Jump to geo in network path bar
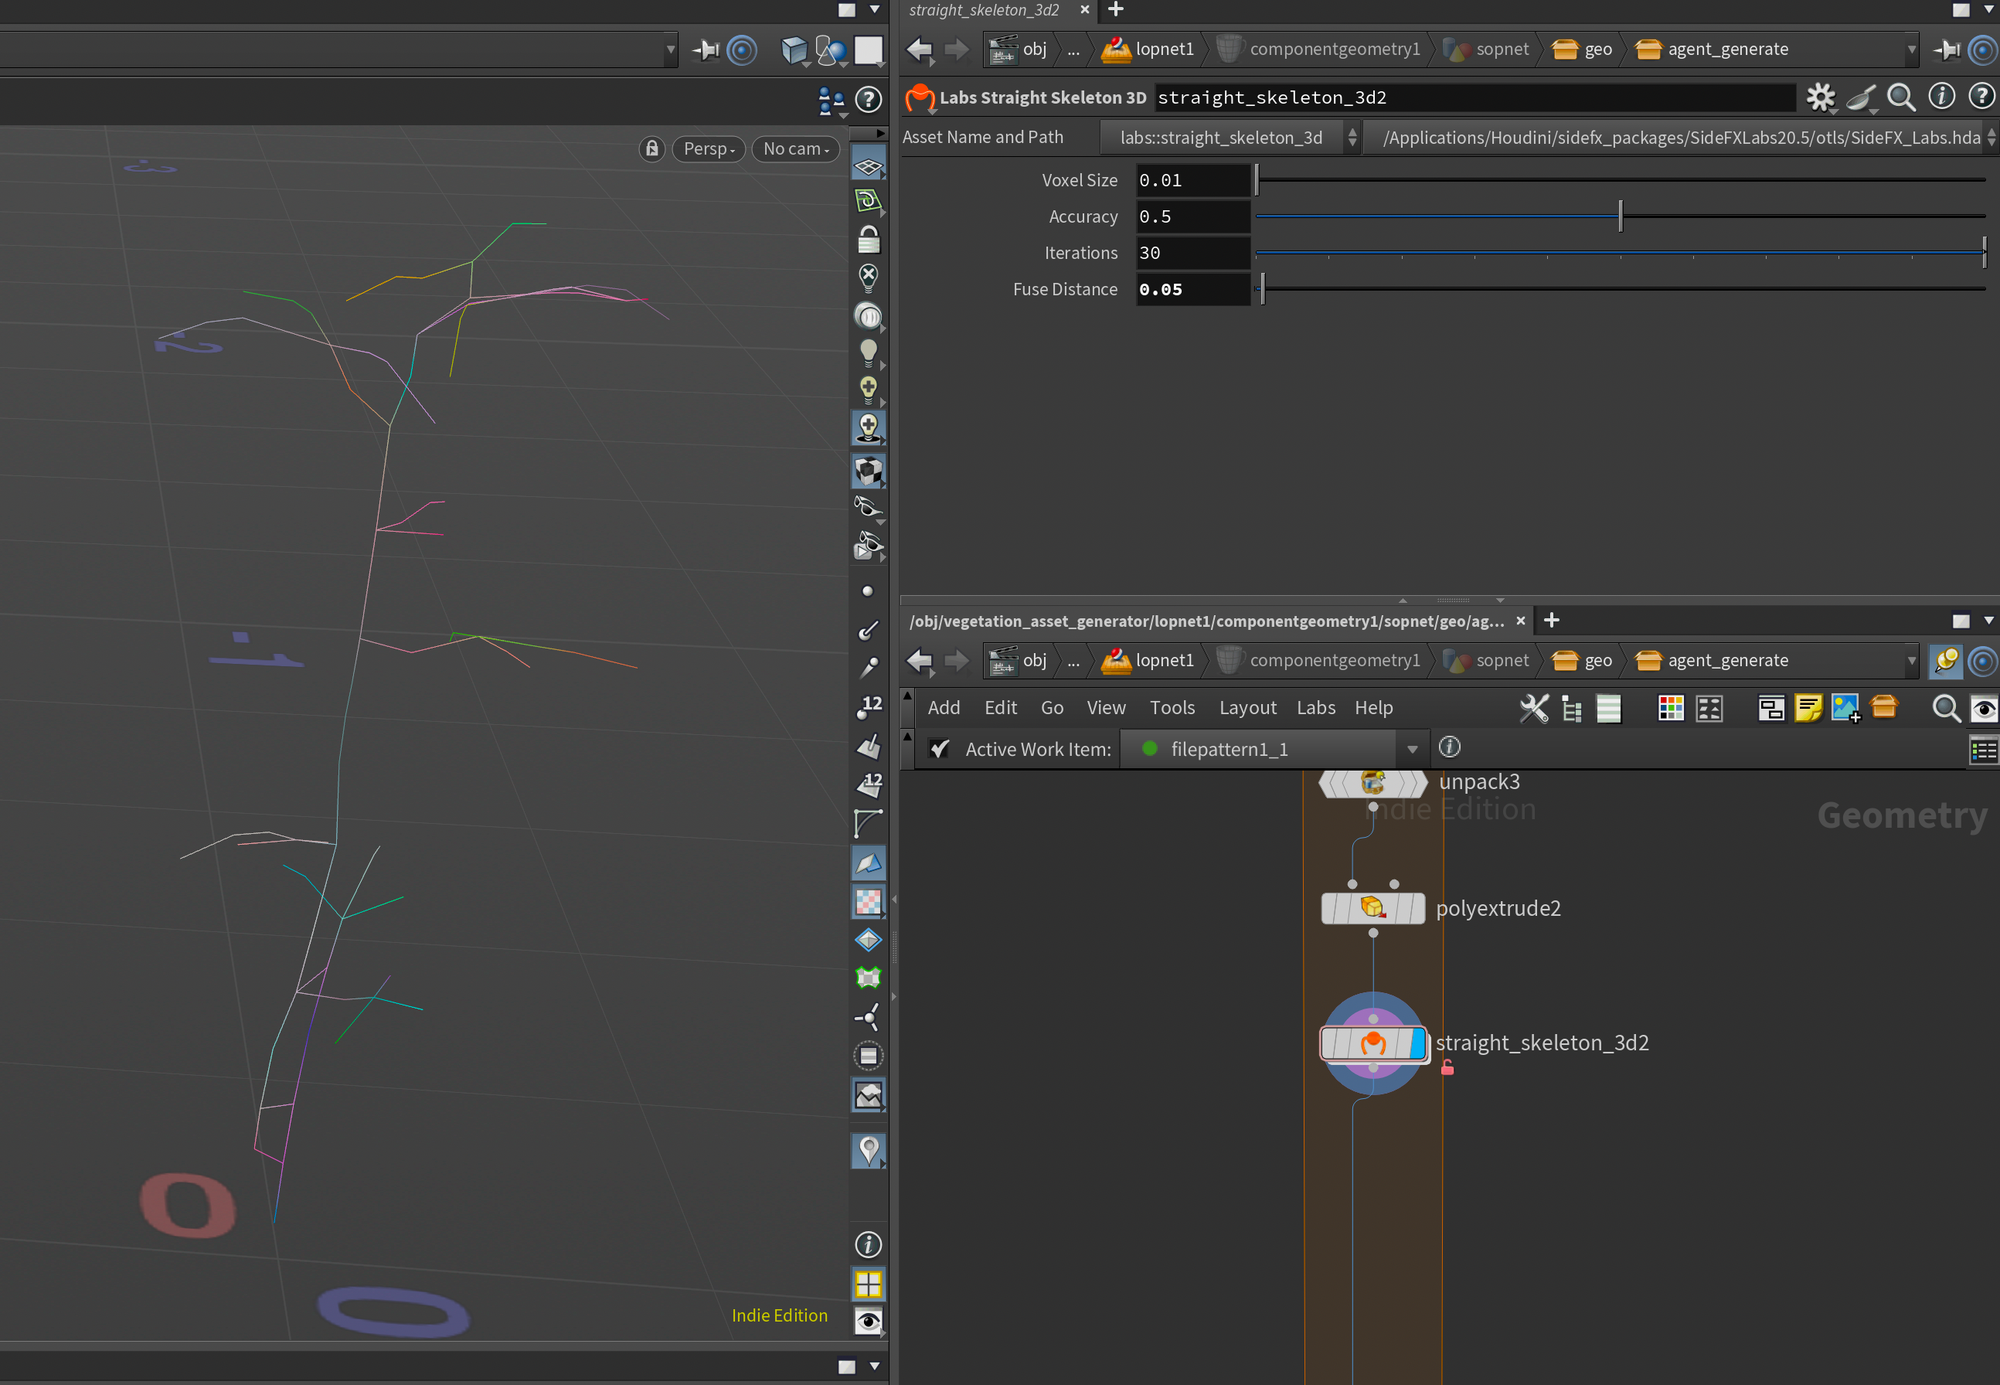This screenshot has height=1385, width=2000. pyautogui.click(x=1597, y=661)
